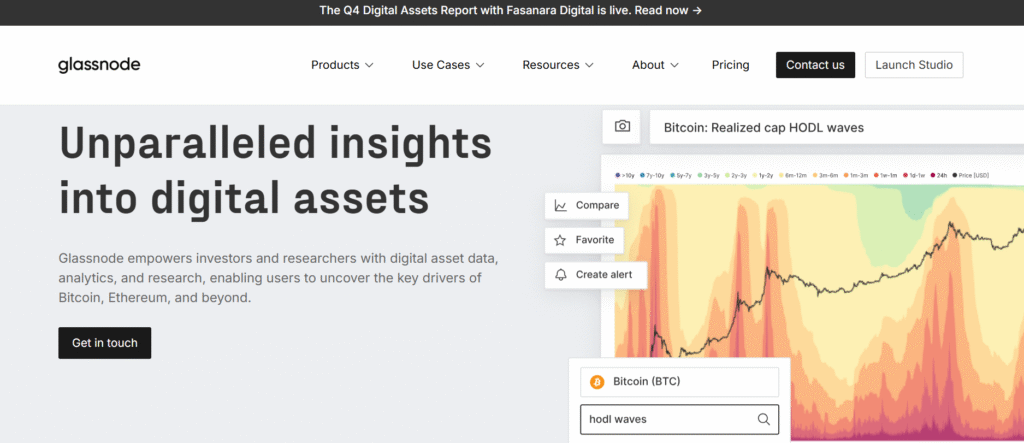Viewport: 1024px width, 443px height.
Task: Click the glassnode logo
Action: coord(99,65)
